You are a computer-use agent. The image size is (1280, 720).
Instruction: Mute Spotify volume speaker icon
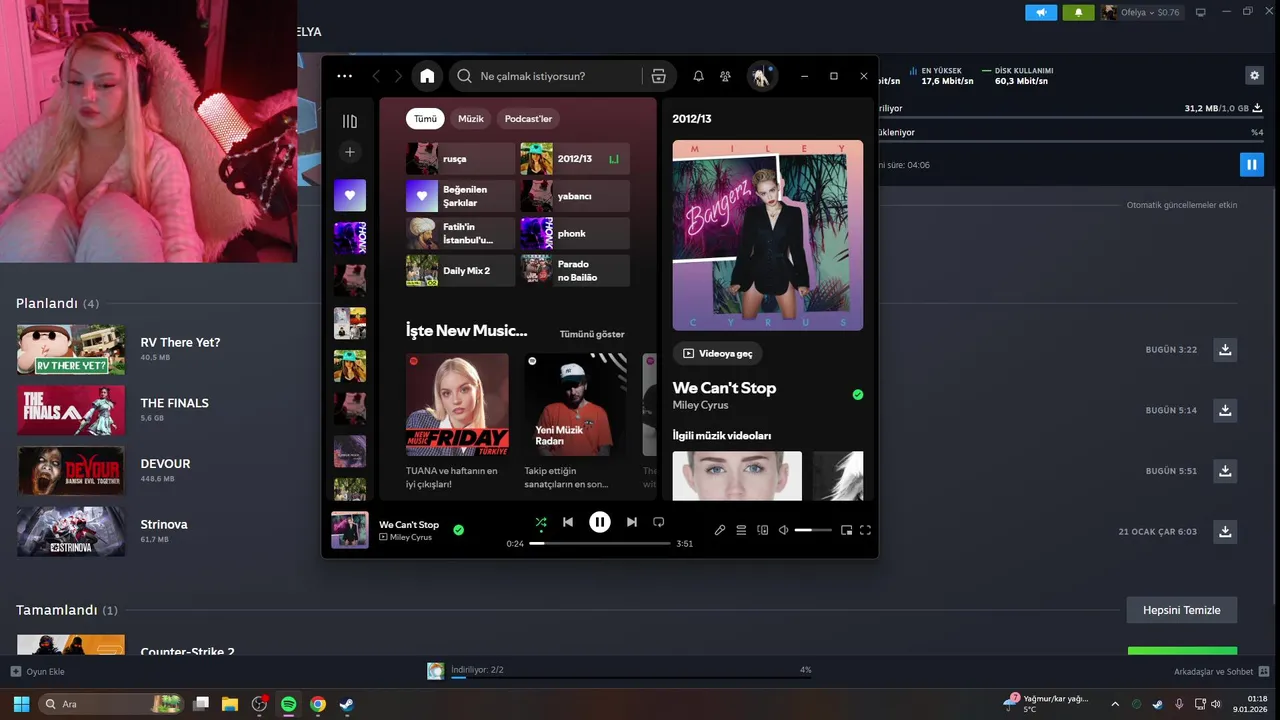pos(784,530)
